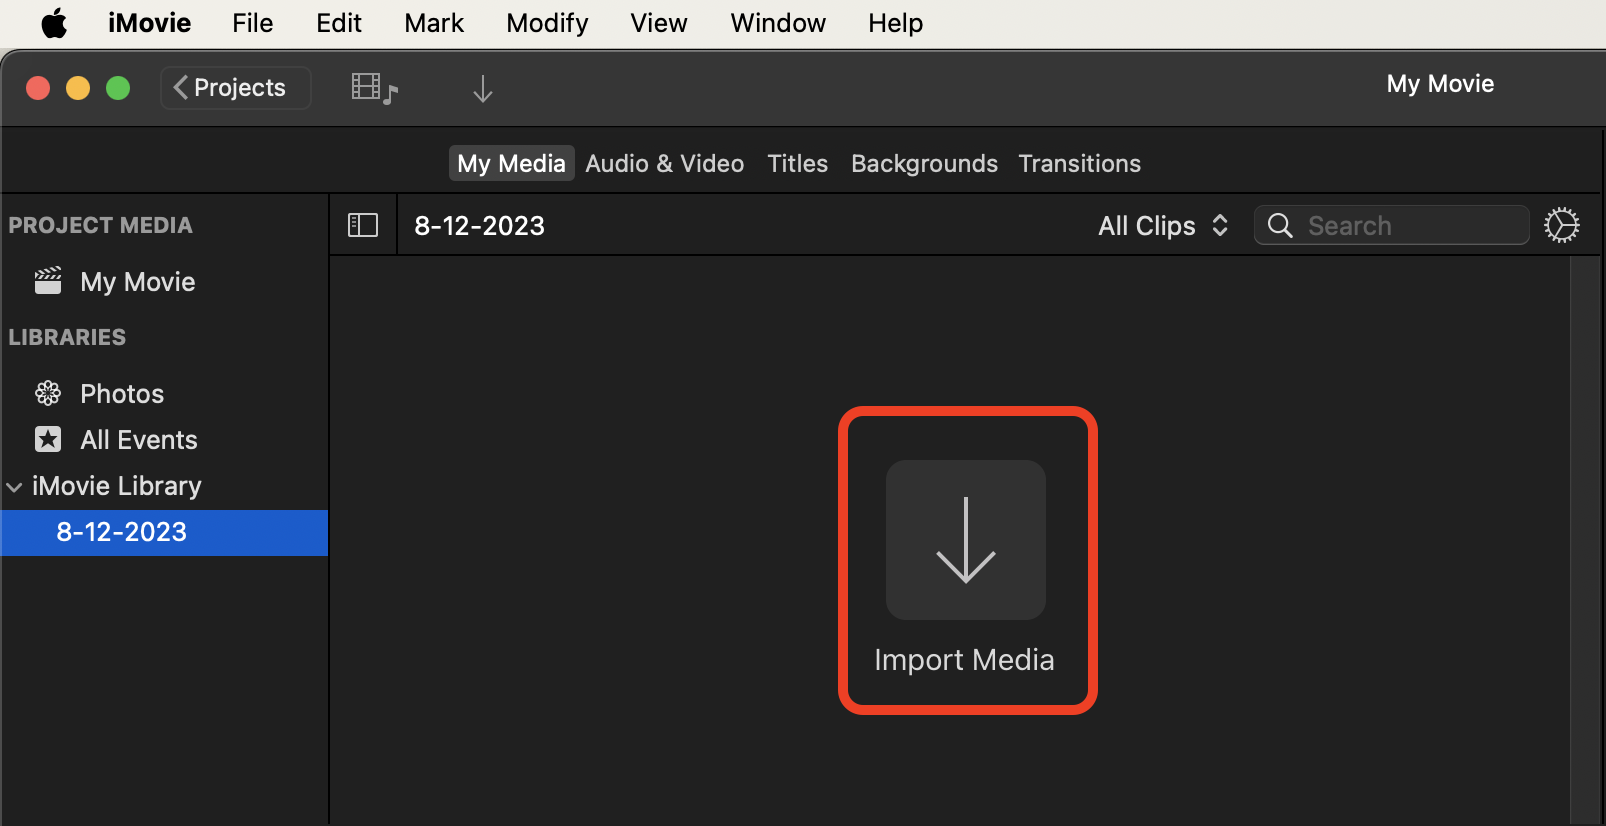Switch to the Audio & Video tab
Image resolution: width=1606 pixels, height=826 pixels.
665,163
